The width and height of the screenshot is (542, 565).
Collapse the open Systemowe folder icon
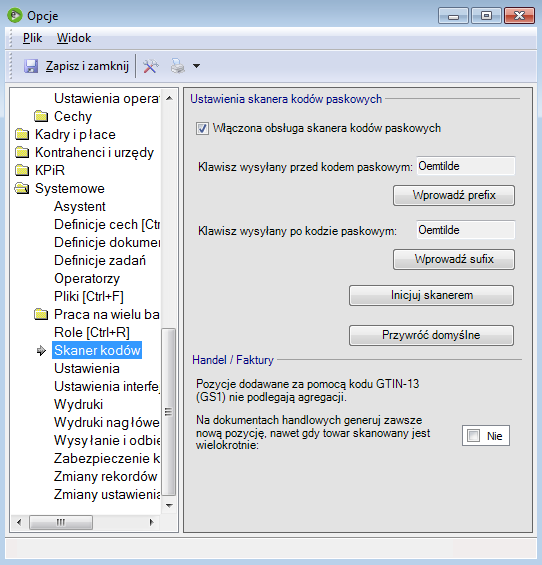[x=22, y=188]
